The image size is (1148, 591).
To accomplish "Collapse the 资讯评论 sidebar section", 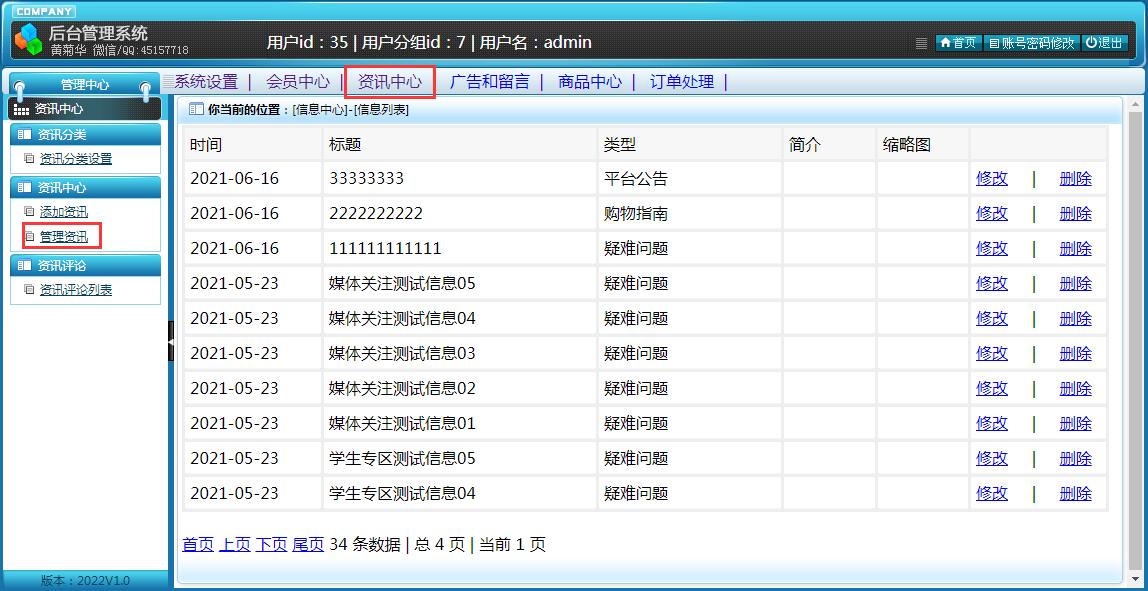I will click(x=86, y=265).
